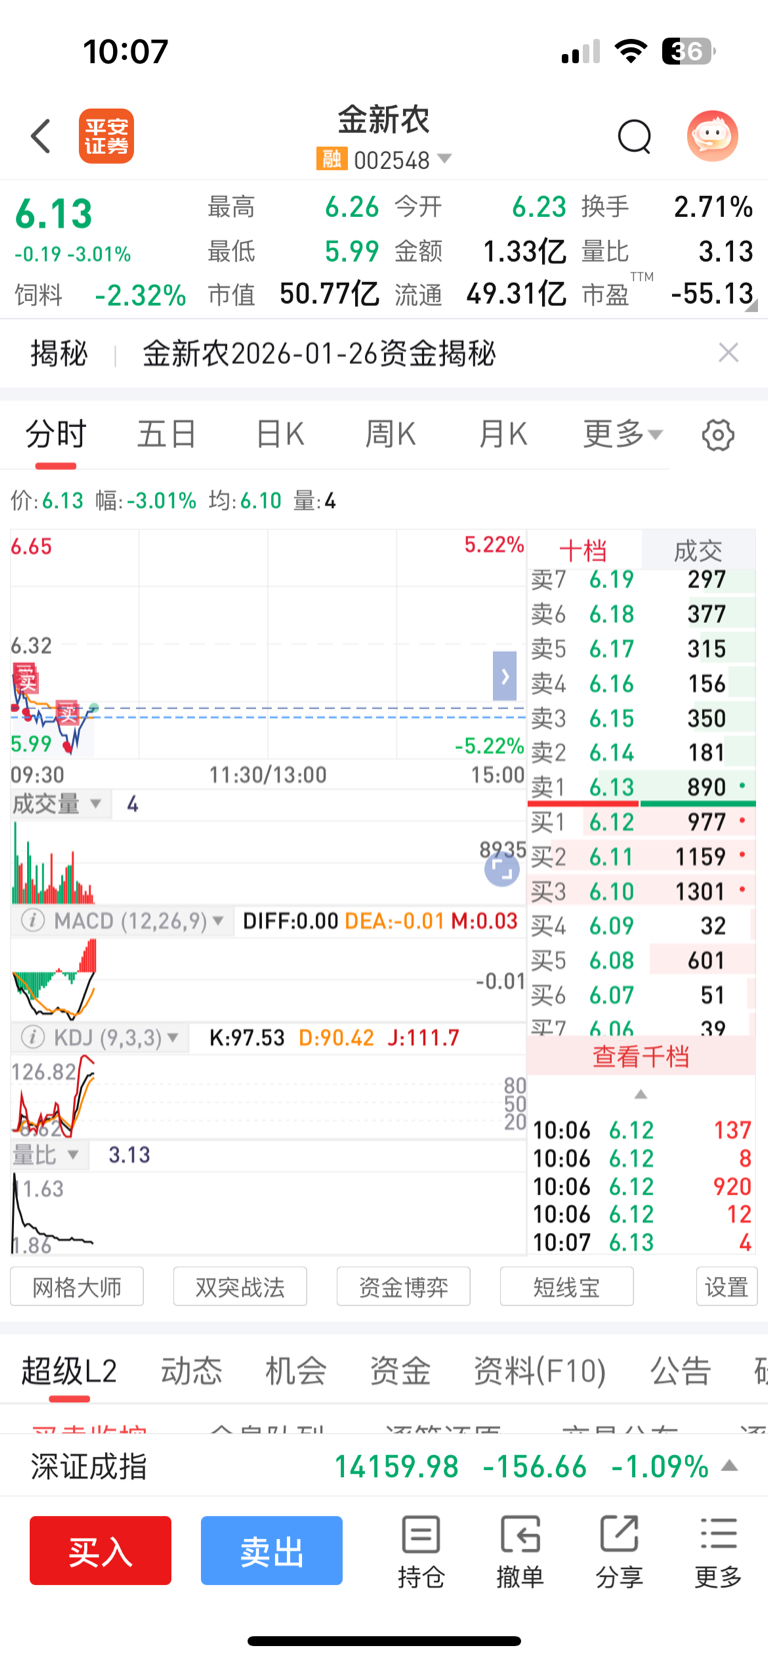Select the 成交 trades tab
This screenshot has height=1663, width=768.
click(698, 550)
